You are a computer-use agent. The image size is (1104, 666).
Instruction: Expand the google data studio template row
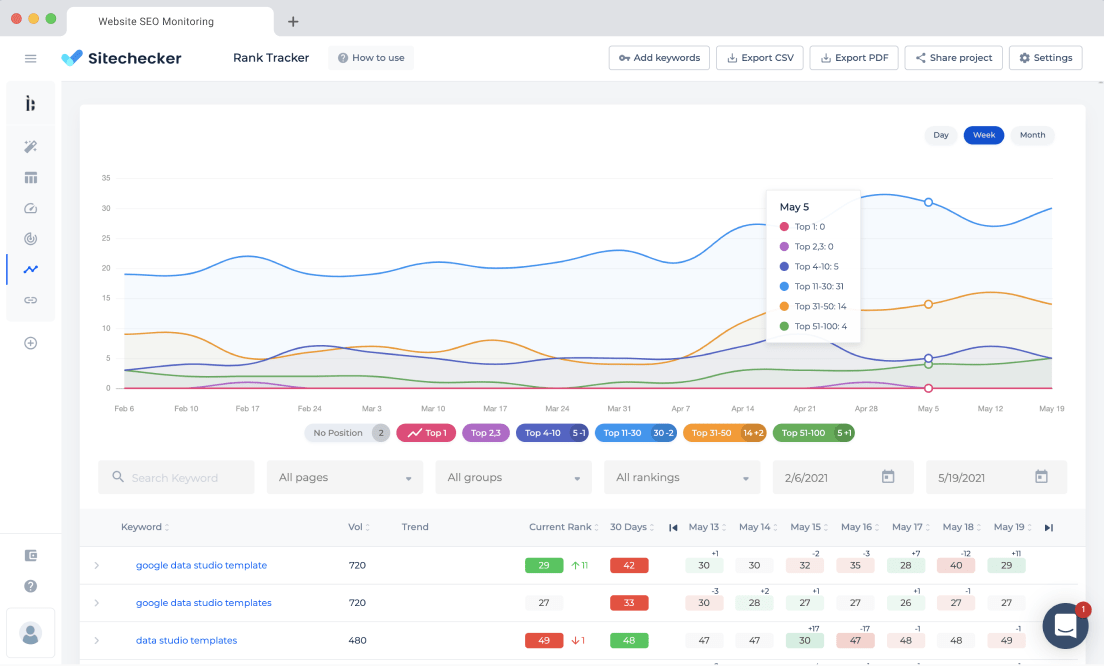point(96,565)
